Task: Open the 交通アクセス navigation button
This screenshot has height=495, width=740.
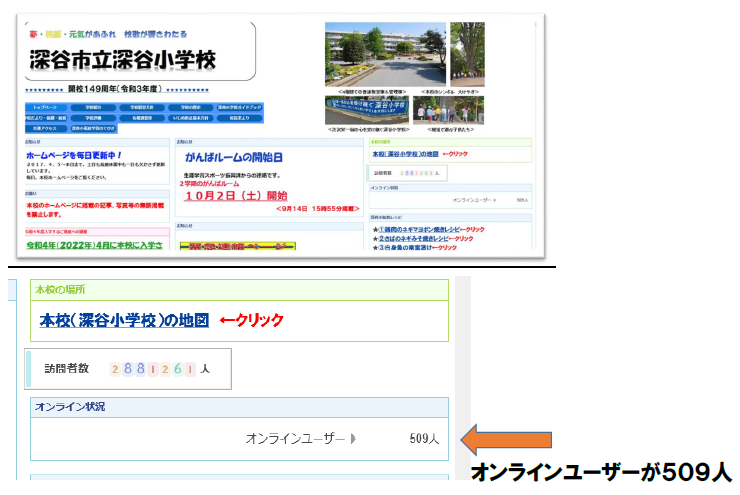Action: pyautogui.click(x=45, y=128)
